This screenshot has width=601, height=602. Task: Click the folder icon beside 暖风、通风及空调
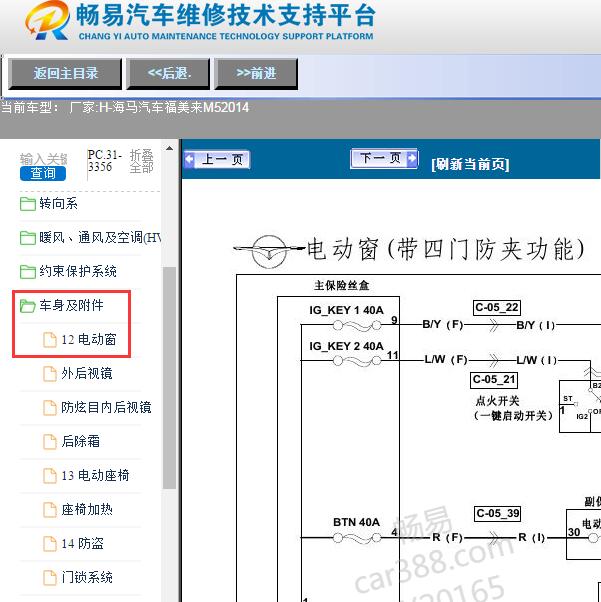28,238
